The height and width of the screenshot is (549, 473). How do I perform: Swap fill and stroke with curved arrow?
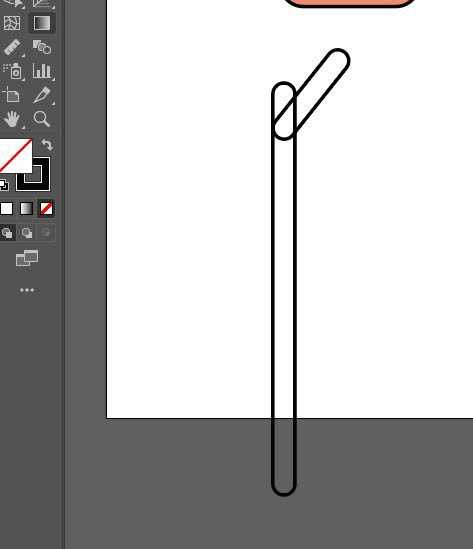(47, 144)
